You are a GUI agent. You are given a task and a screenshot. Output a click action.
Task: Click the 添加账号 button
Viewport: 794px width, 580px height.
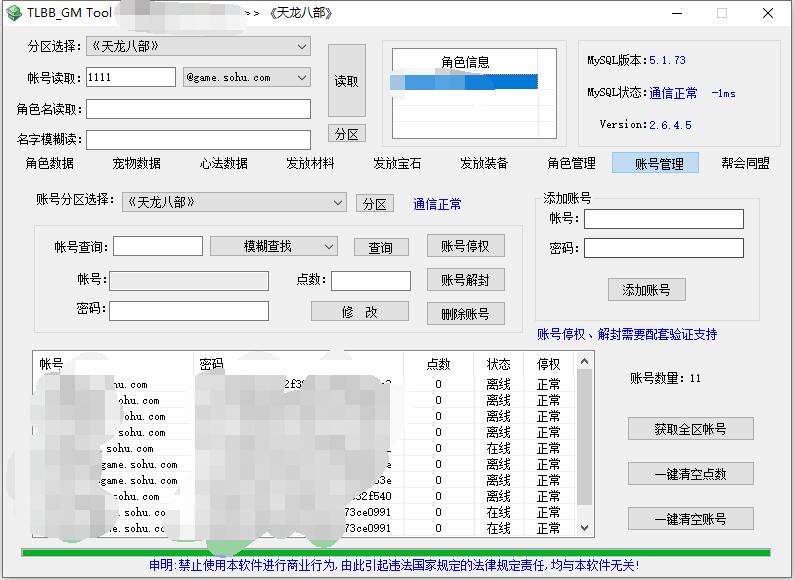coord(646,290)
